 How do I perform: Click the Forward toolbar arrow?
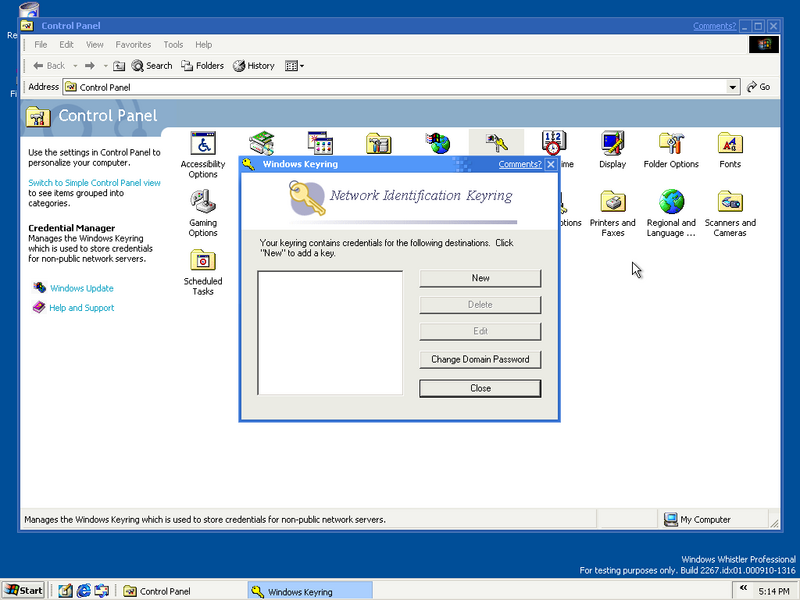[90, 66]
